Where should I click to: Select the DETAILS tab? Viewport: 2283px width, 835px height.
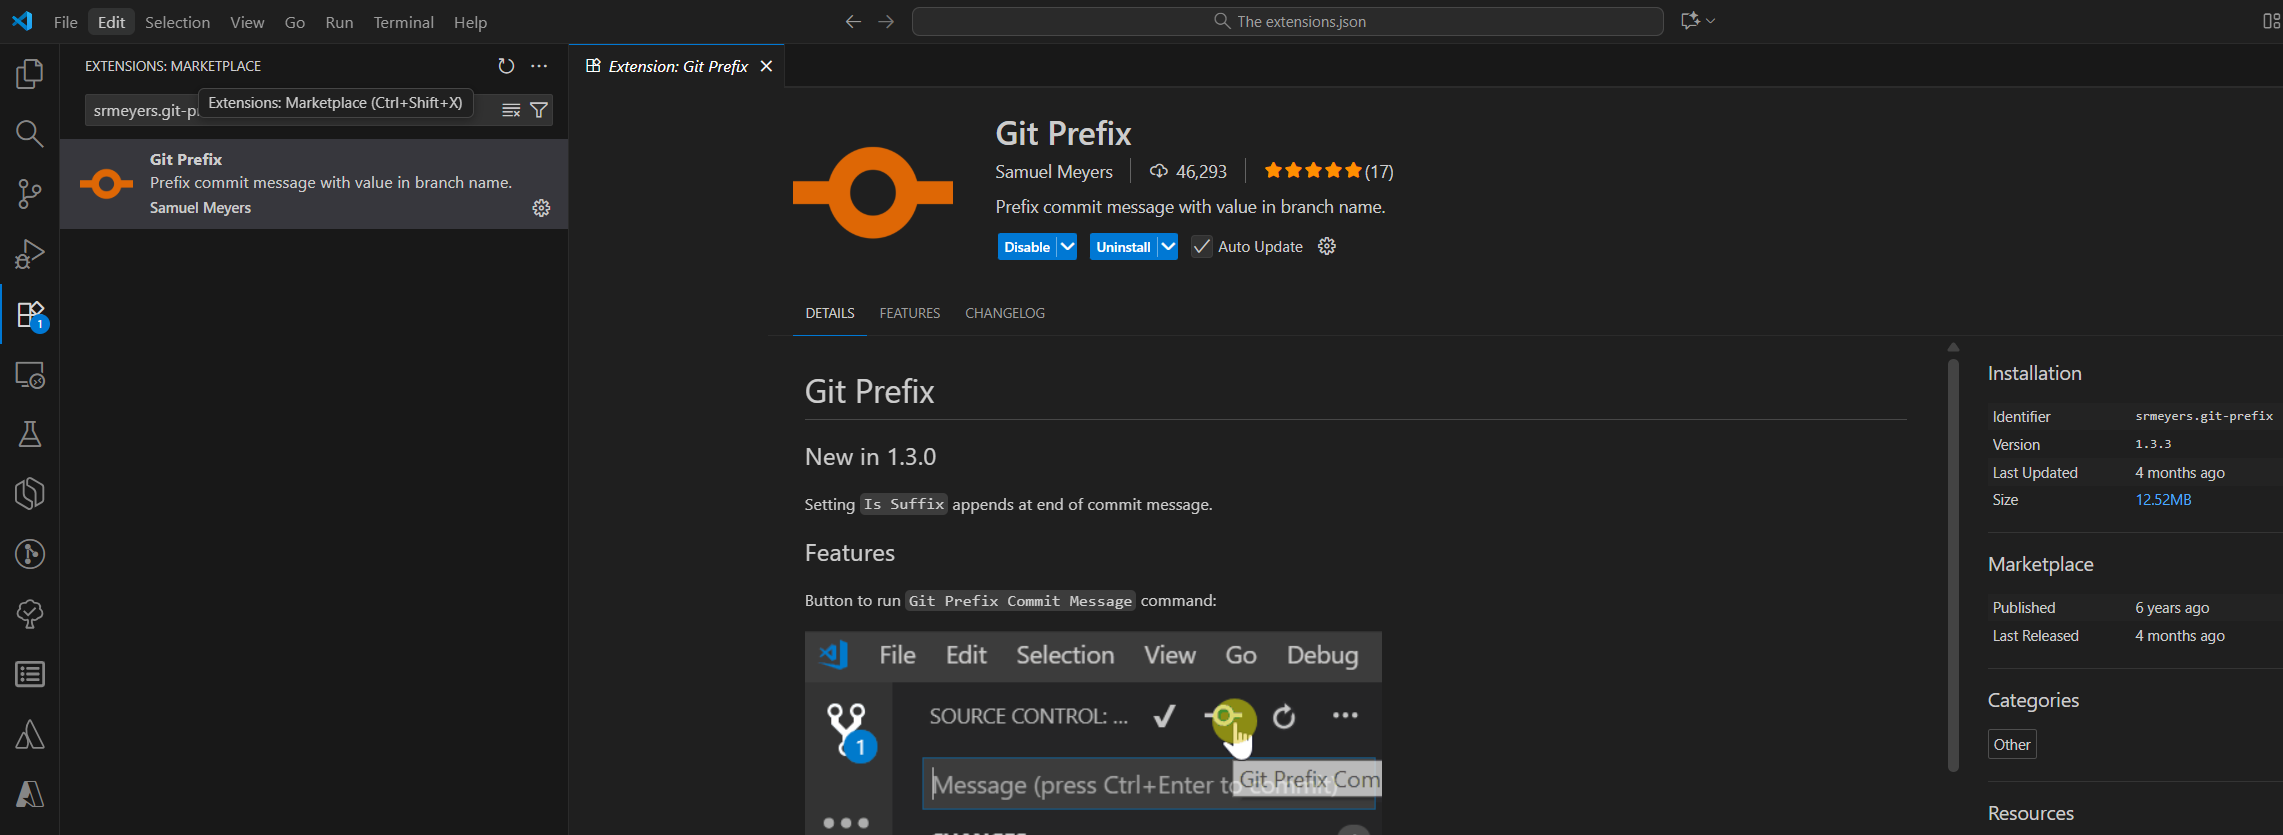click(x=830, y=313)
